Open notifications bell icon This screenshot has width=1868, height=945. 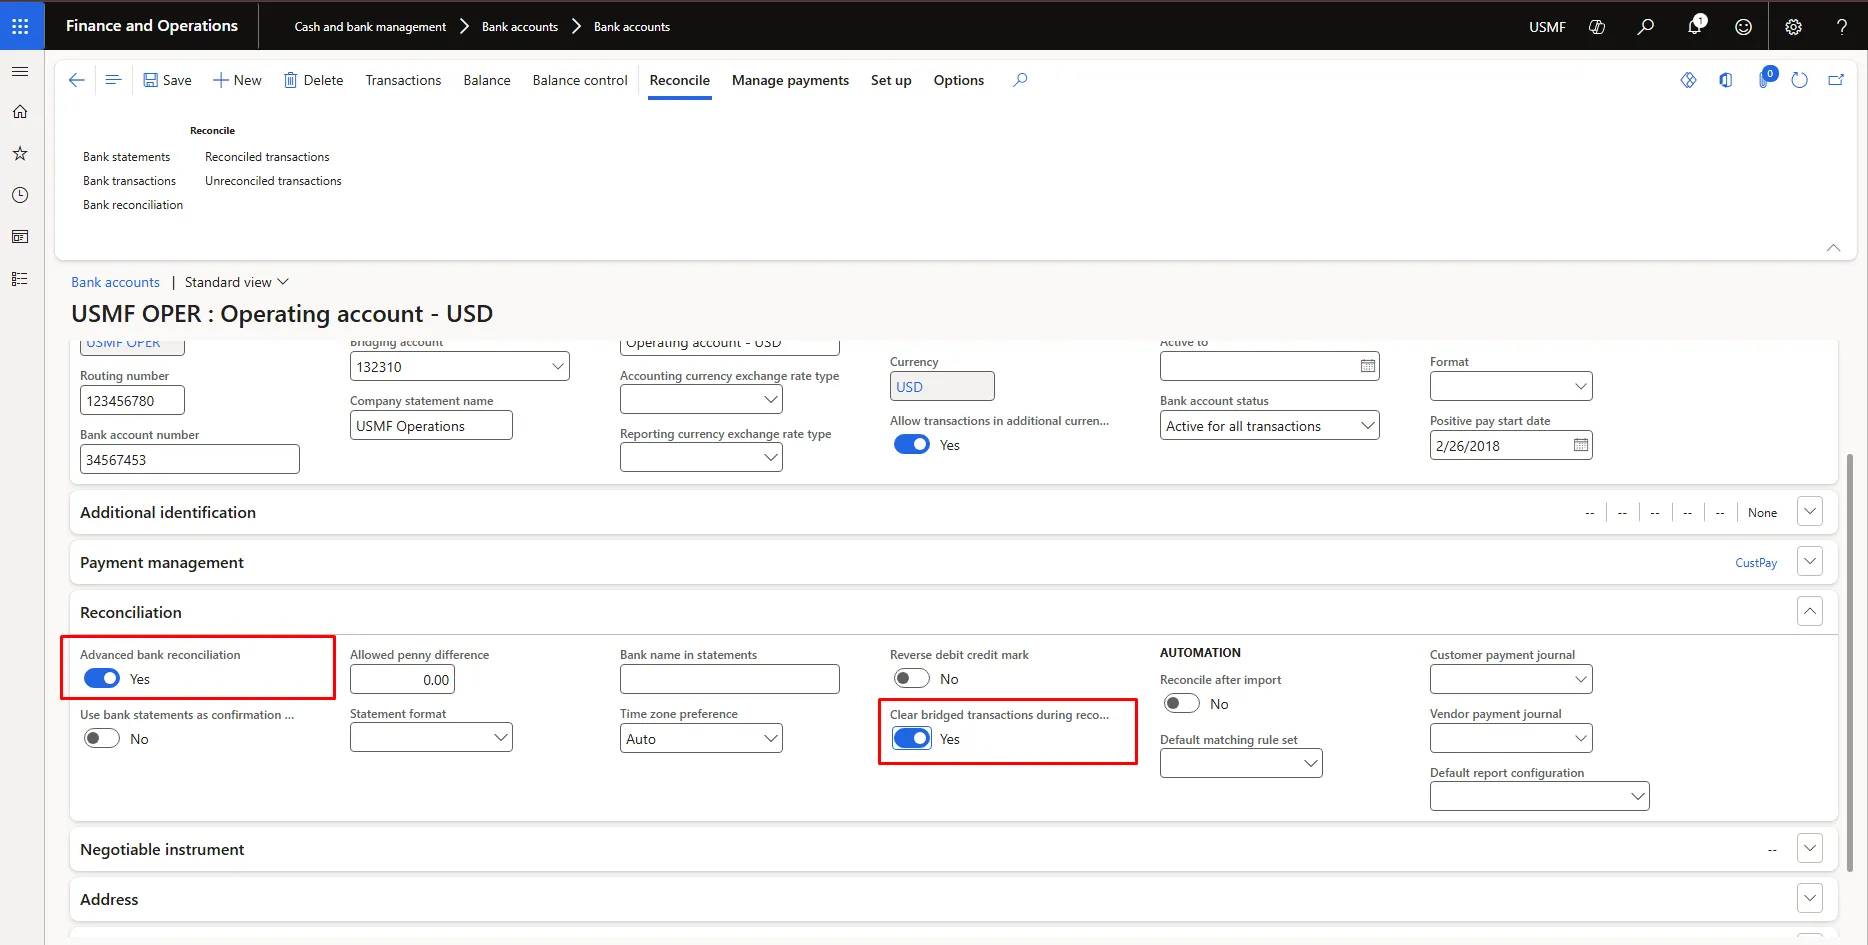pos(1695,27)
